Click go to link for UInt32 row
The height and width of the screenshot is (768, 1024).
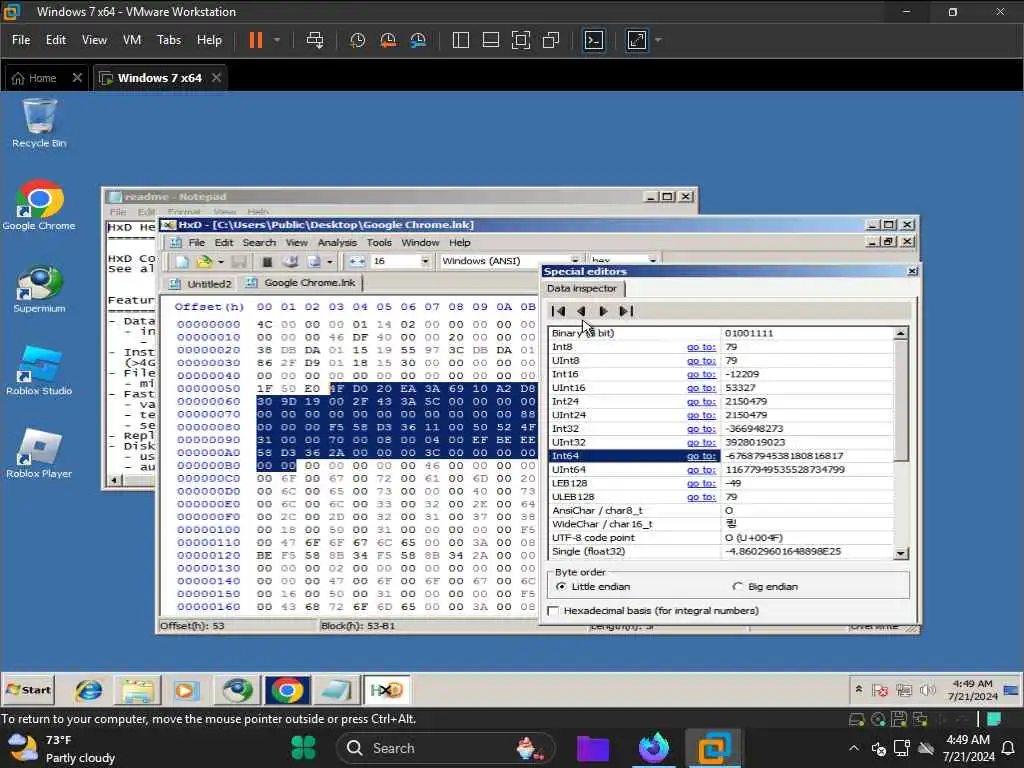coord(701,442)
